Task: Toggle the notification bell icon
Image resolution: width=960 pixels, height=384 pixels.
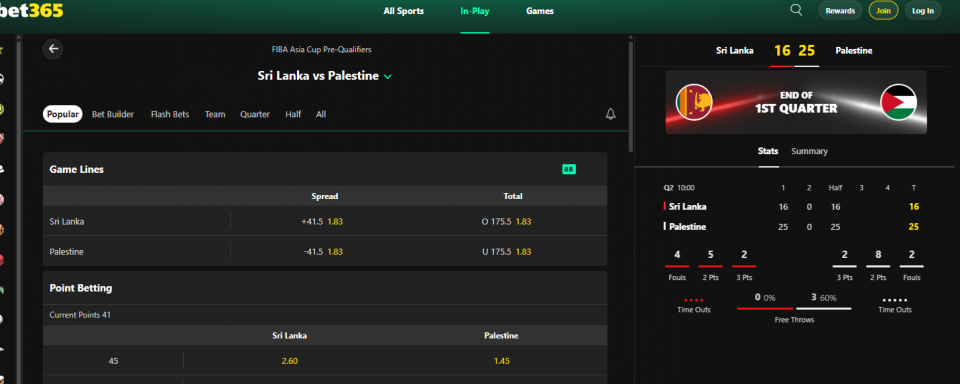Action: click(x=610, y=114)
